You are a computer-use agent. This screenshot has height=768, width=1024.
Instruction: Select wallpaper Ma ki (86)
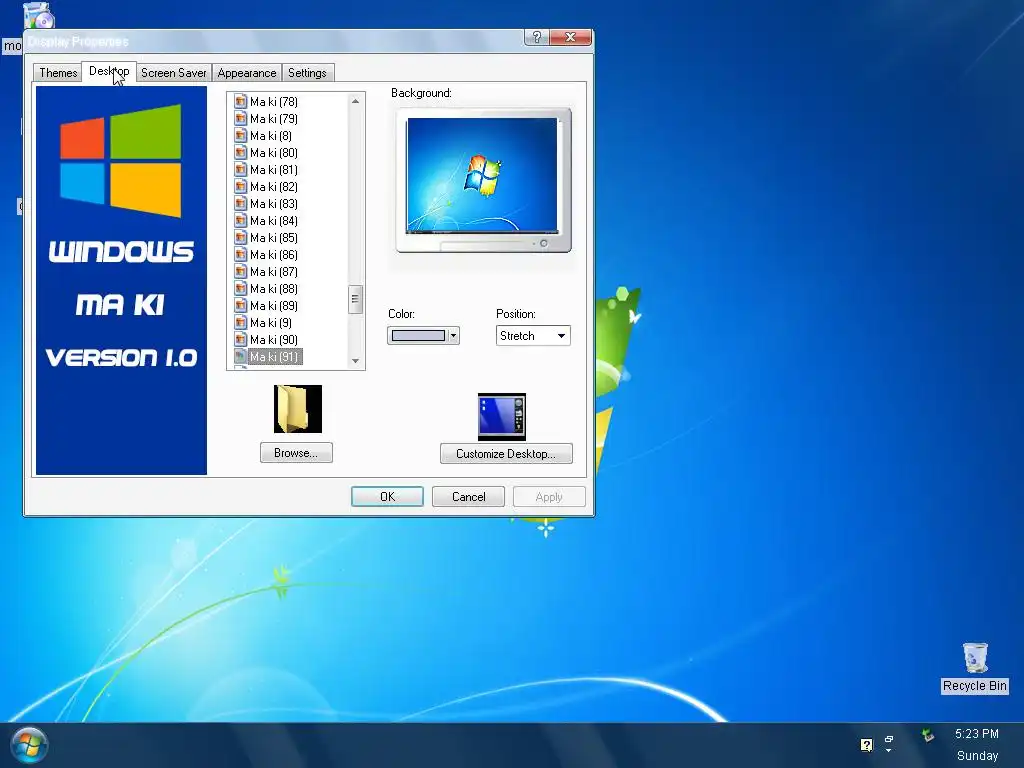pyautogui.click(x=274, y=255)
